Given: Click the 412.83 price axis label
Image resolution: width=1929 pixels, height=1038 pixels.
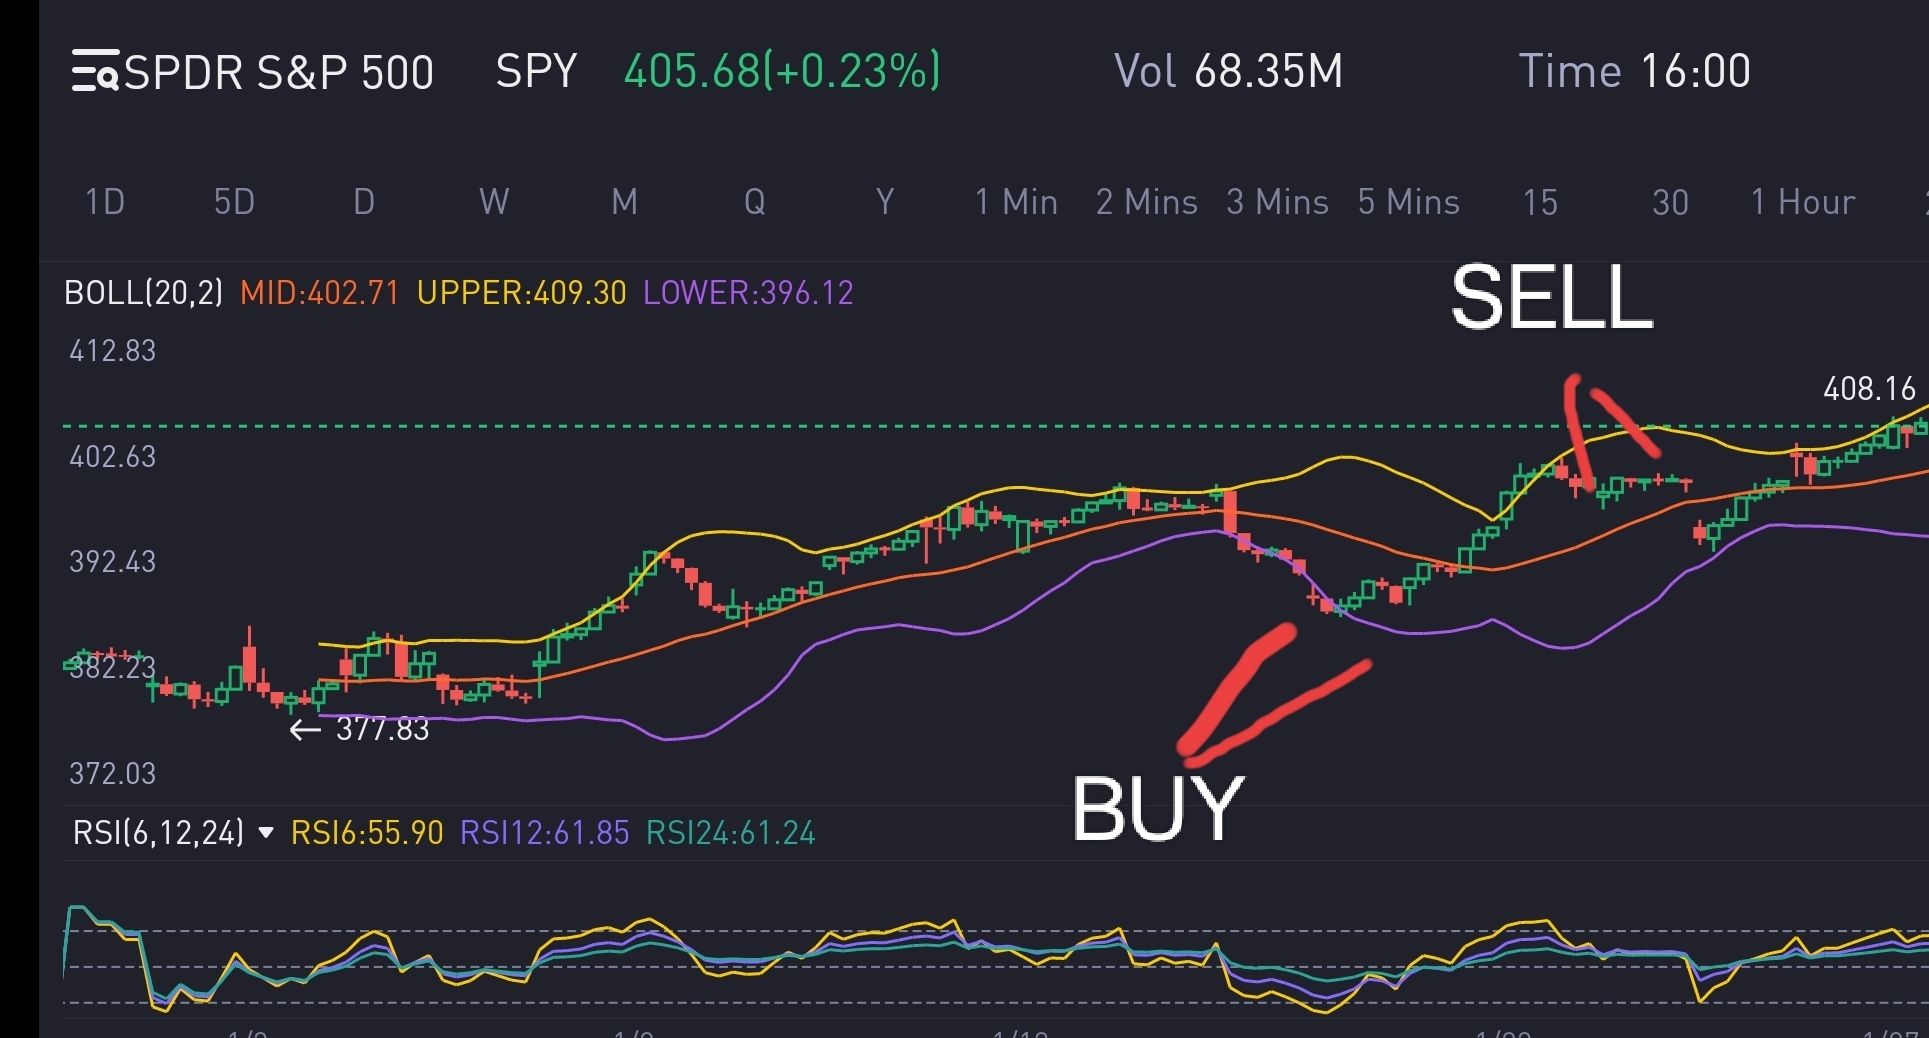Looking at the screenshot, I should click(113, 351).
